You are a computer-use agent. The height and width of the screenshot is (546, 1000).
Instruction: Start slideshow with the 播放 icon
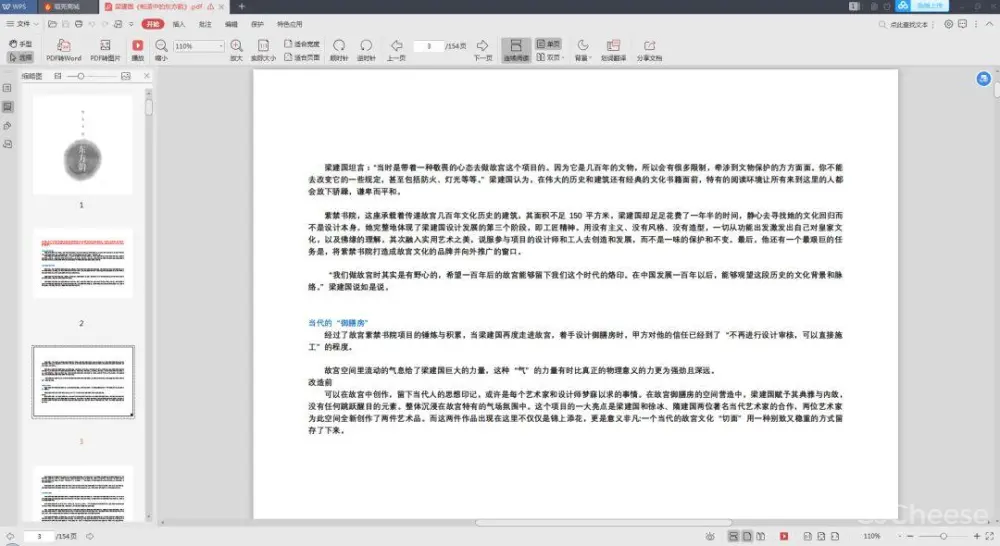click(137, 46)
